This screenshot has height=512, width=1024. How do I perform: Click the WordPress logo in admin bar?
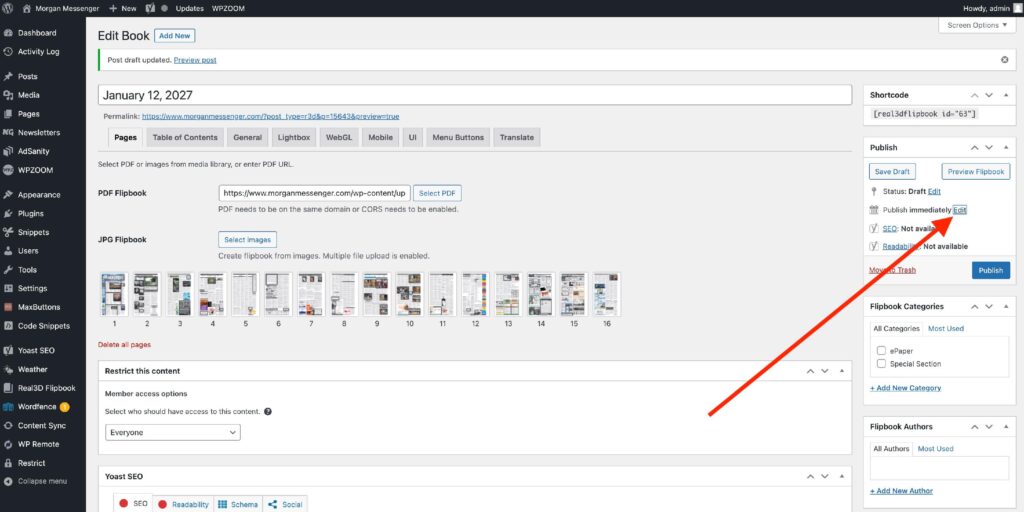[x=8, y=8]
